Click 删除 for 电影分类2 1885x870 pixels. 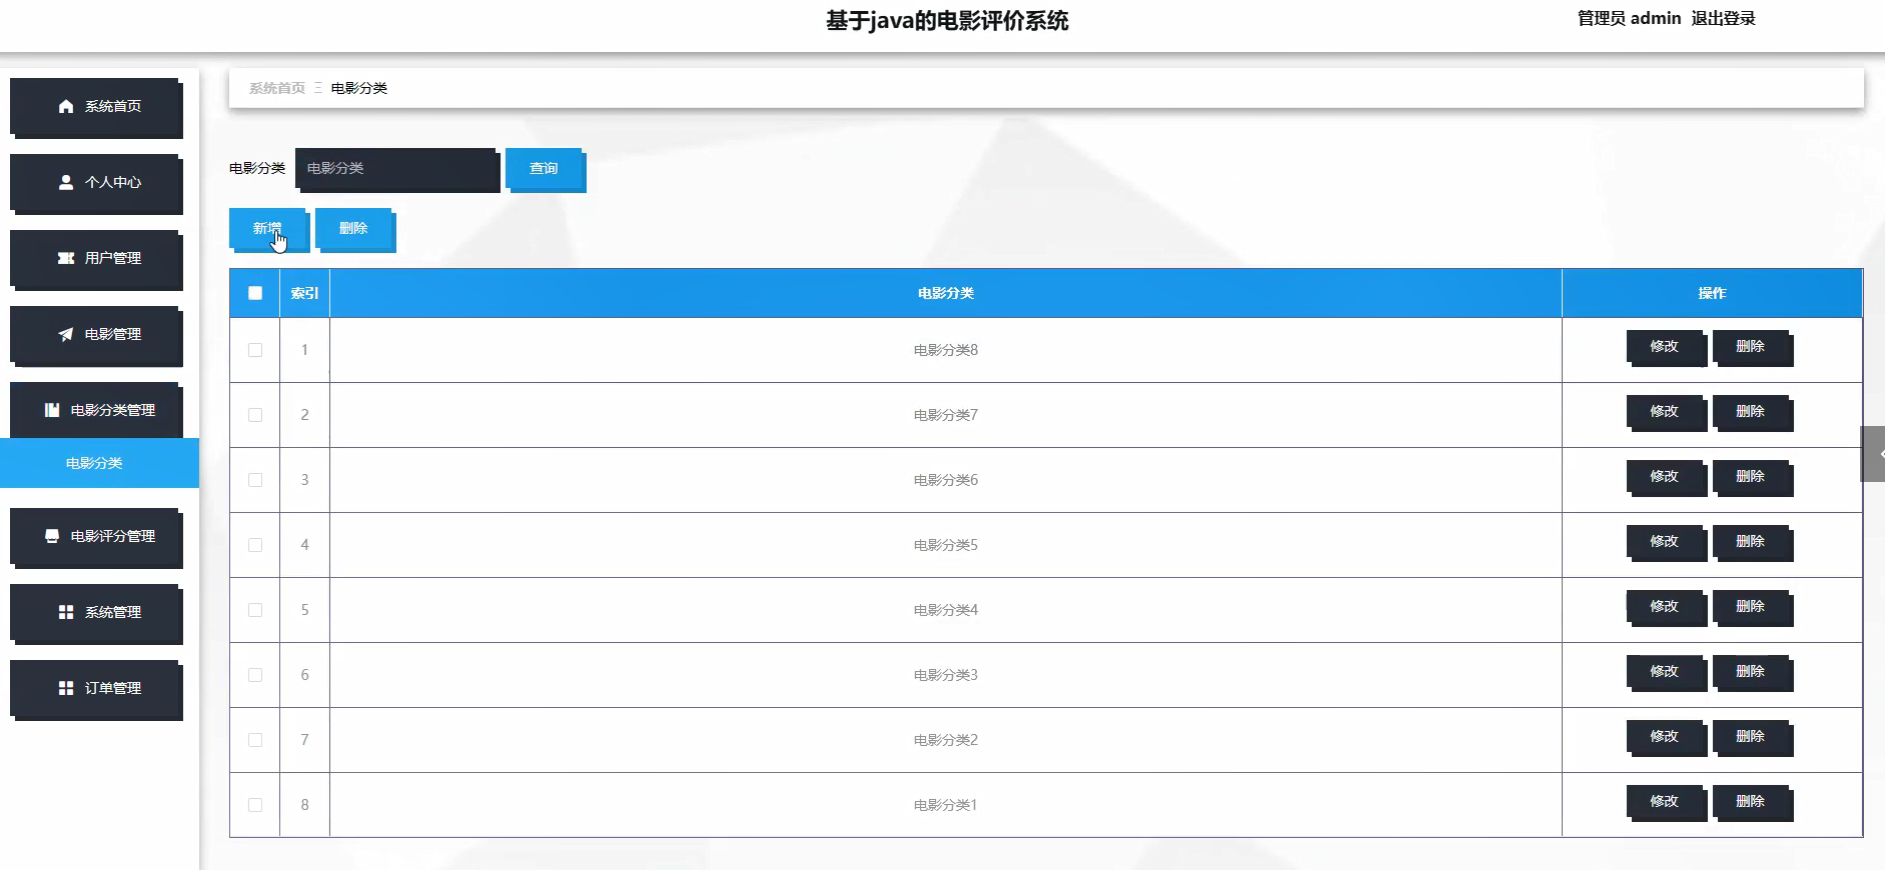(1752, 738)
